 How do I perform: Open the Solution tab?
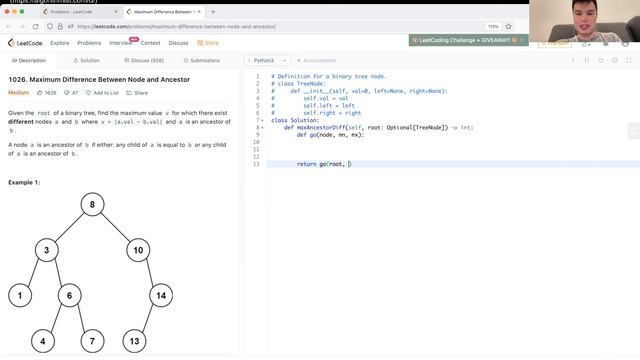point(87,60)
